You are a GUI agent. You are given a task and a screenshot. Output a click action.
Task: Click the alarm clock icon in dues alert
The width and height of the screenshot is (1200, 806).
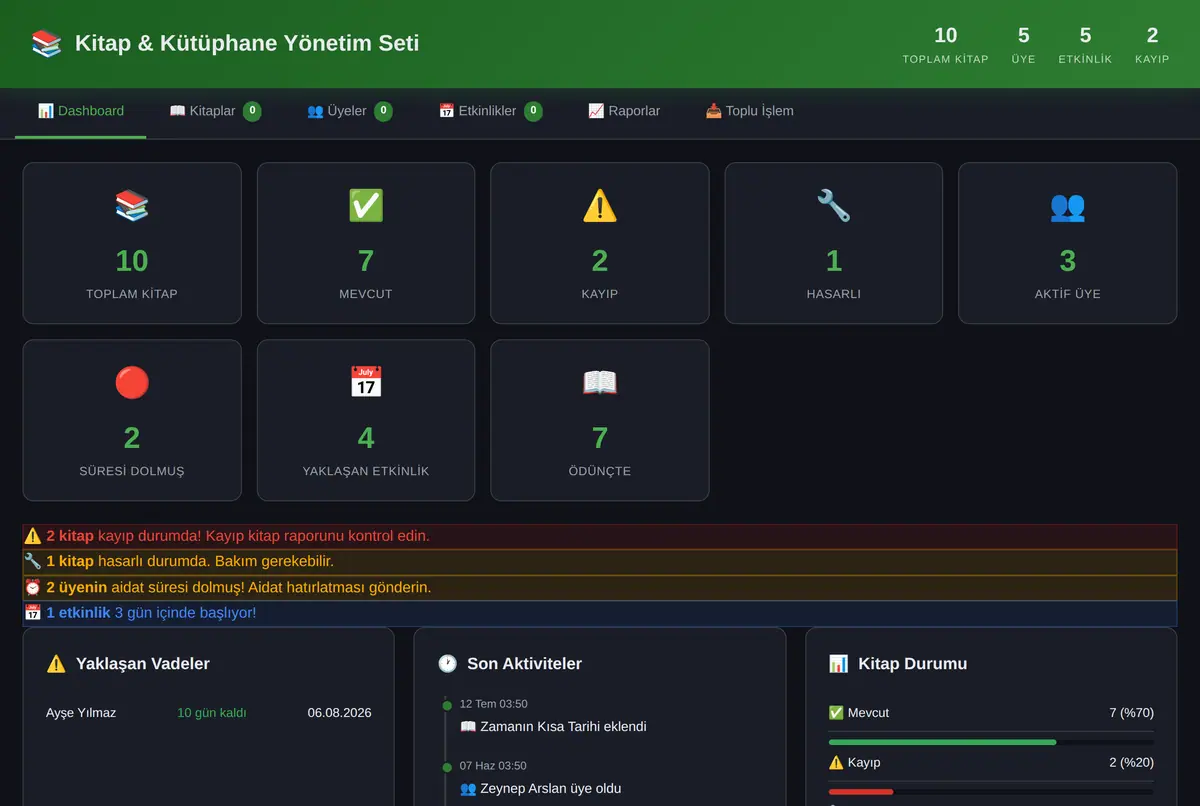(33, 588)
